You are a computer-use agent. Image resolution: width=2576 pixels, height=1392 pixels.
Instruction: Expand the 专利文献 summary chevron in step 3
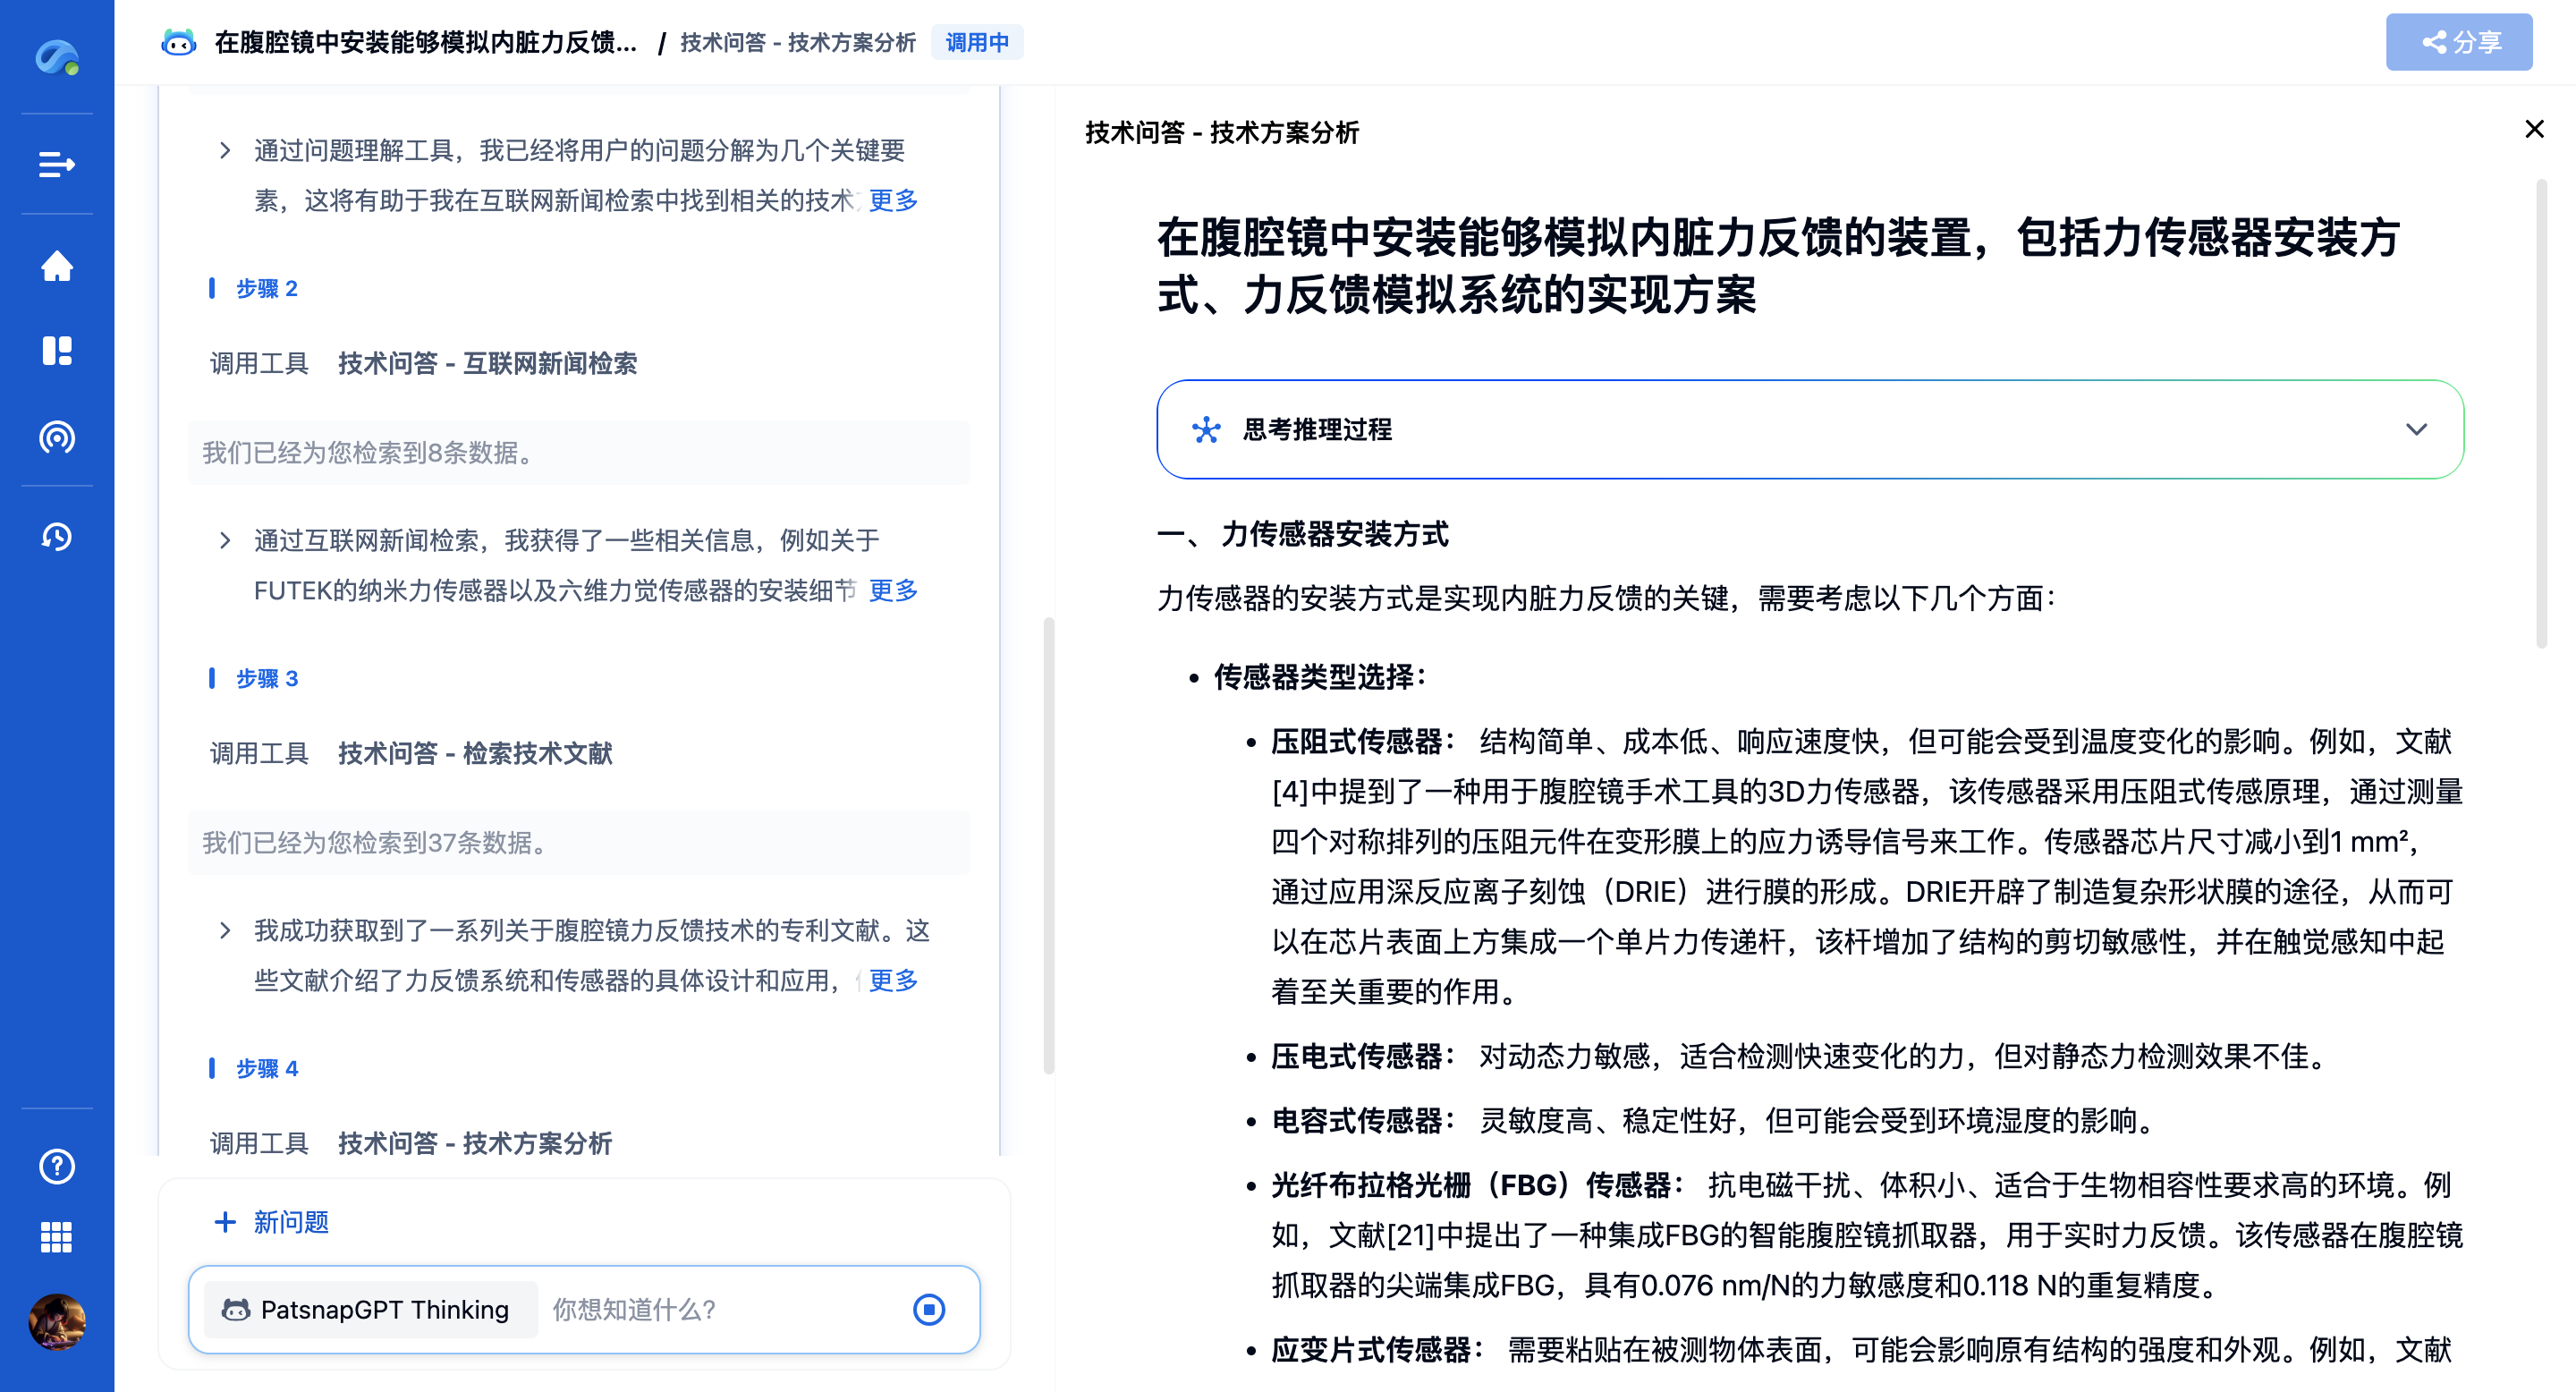225,931
